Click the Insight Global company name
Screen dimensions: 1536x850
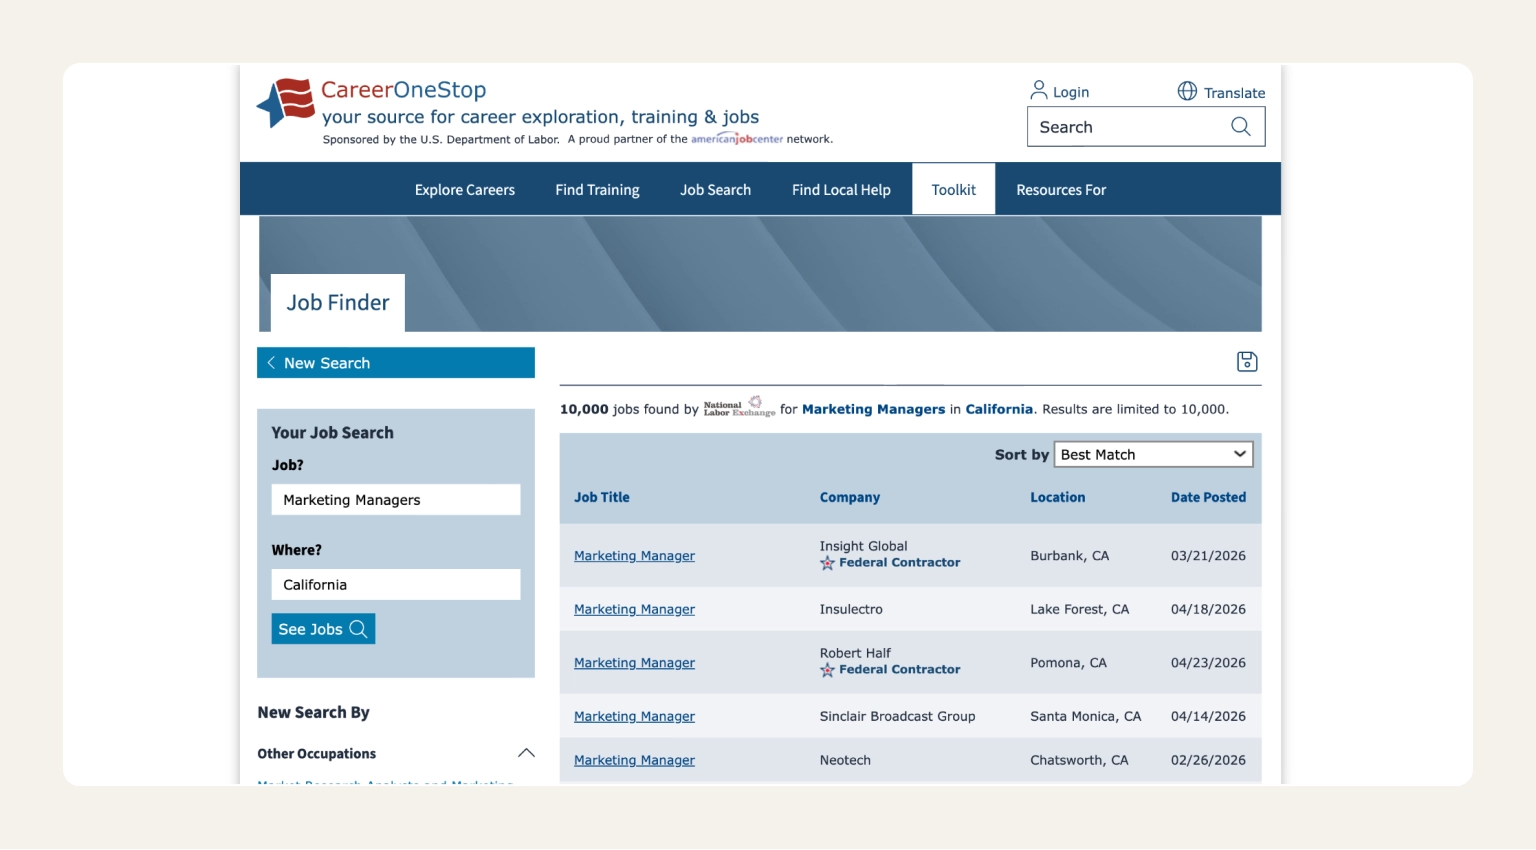(863, 546)
